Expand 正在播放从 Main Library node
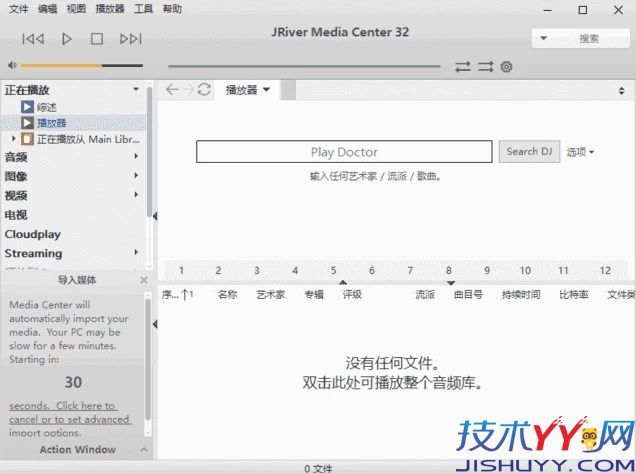The image size is (636, 473). 13,139
